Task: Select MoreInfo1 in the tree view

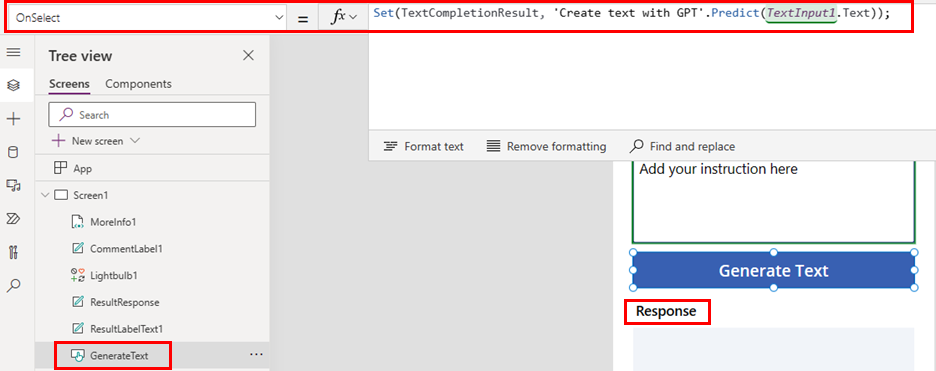Action: pos(113,222)
